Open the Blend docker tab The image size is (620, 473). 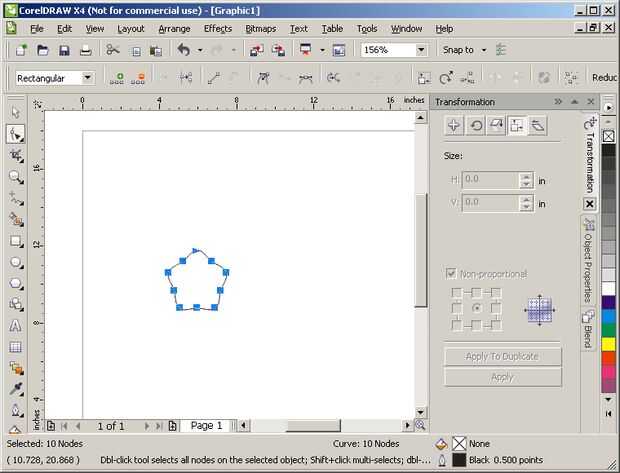pos(588,329)
